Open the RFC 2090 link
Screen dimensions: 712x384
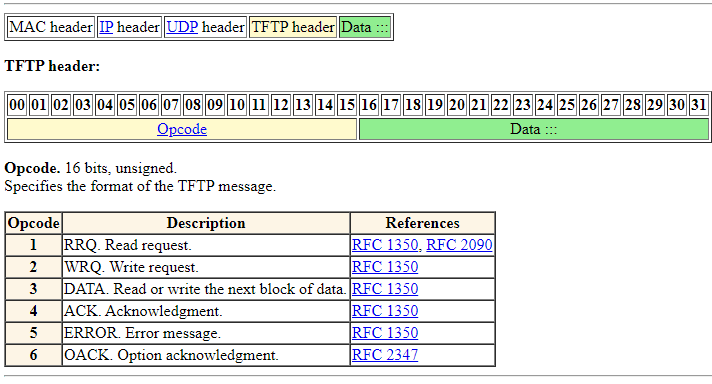click(459, 245)
